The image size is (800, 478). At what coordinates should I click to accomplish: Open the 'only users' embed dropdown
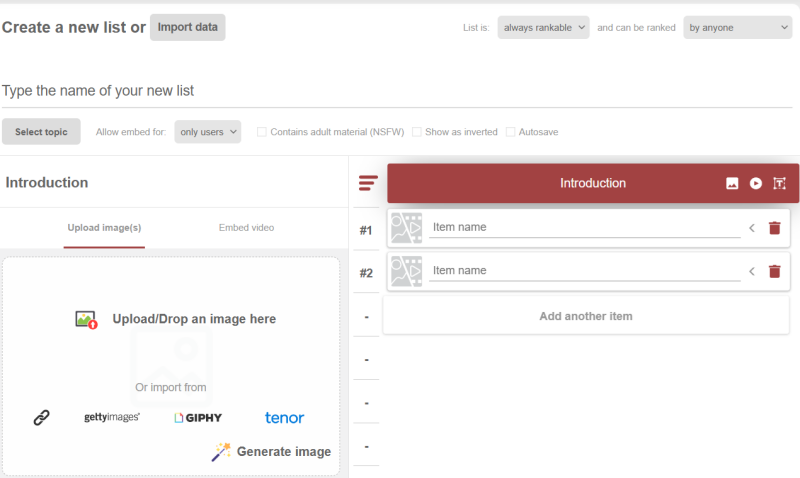(x=208, y=132)
